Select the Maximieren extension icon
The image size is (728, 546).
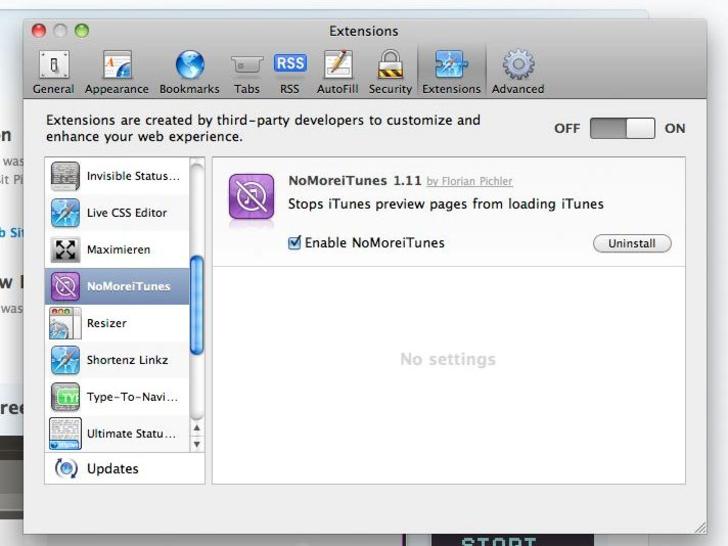[65, 249]
